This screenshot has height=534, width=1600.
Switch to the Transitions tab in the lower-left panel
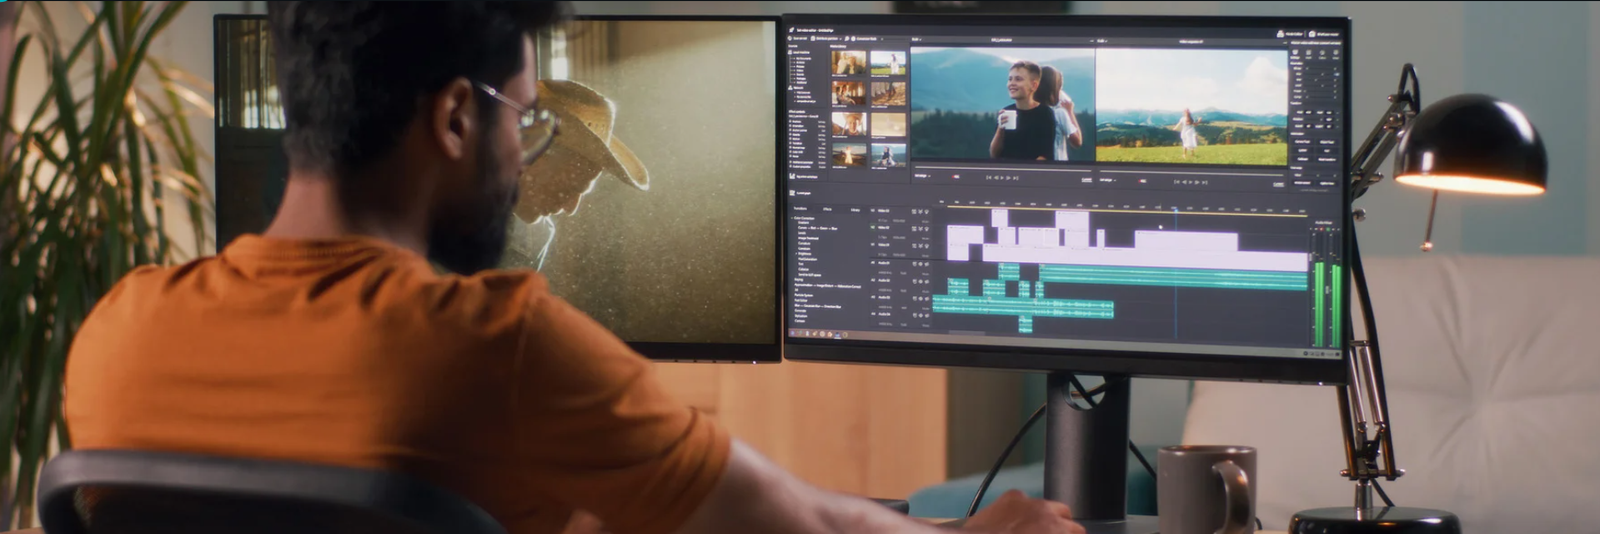[800, 208]
